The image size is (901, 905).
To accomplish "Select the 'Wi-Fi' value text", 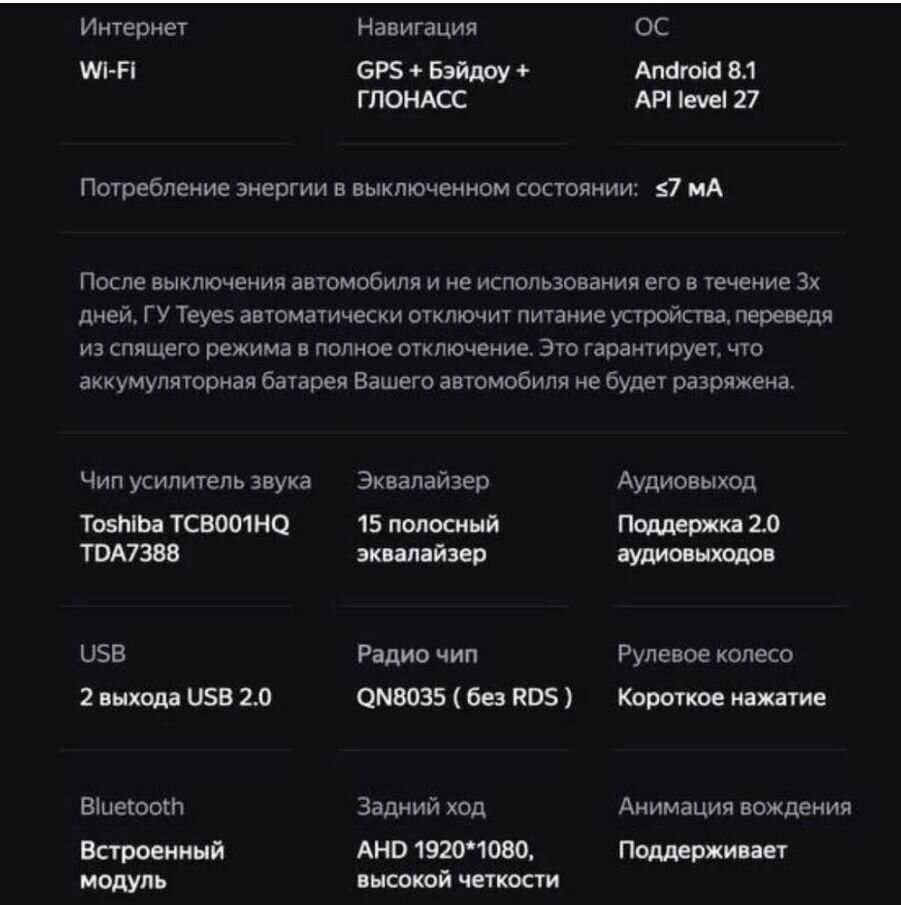I will [x=107, y=71].
